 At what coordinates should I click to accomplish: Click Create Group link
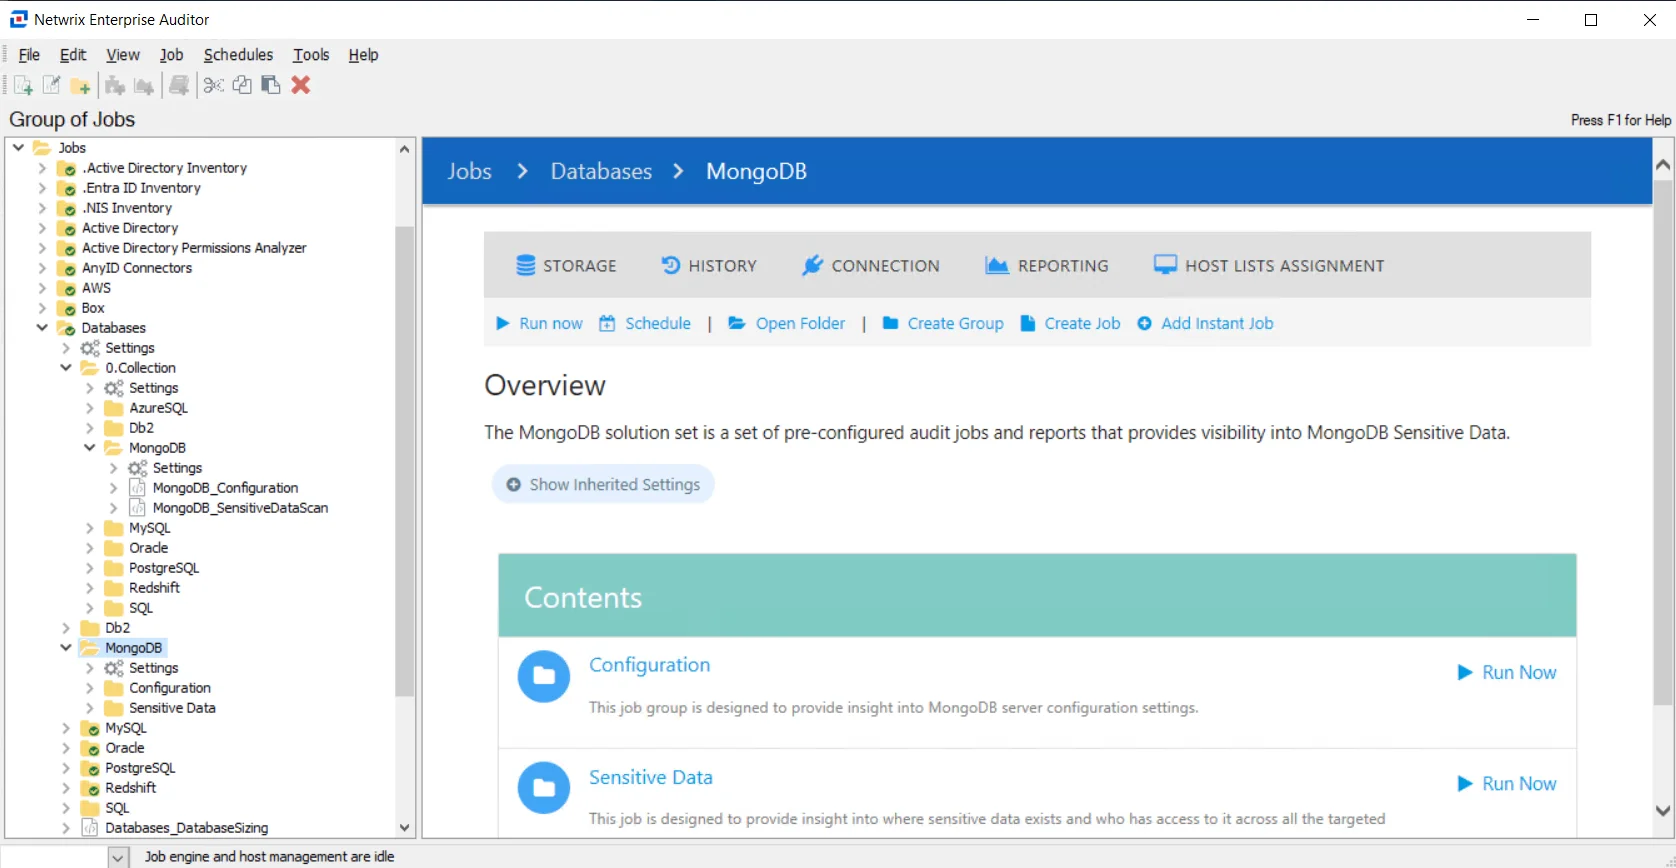tap(943, 324)
